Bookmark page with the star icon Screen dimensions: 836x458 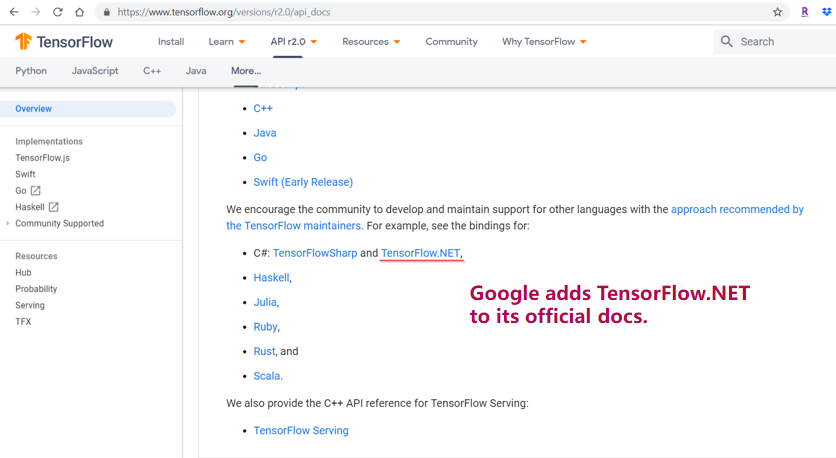(777, 12)
